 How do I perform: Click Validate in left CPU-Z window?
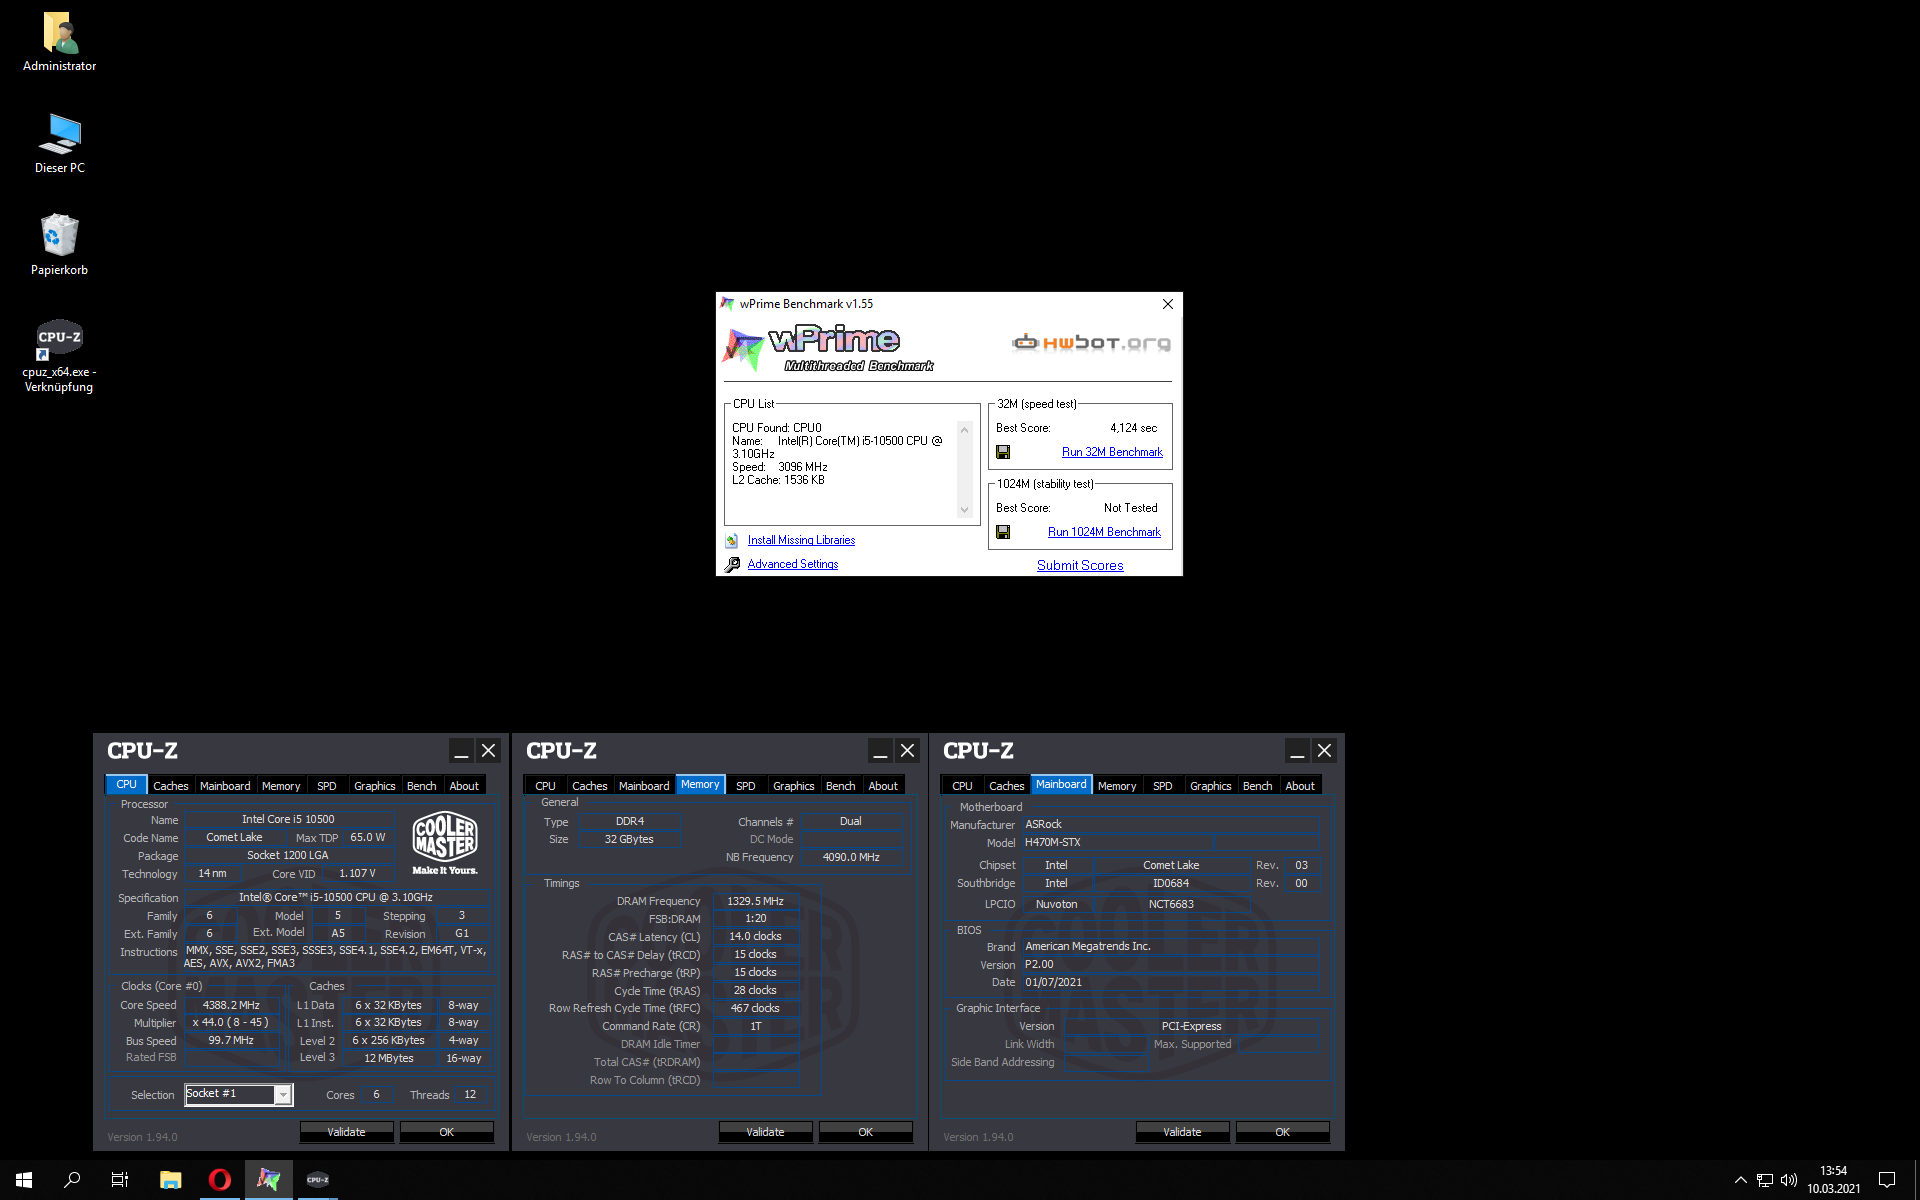tap(346, 1132)
